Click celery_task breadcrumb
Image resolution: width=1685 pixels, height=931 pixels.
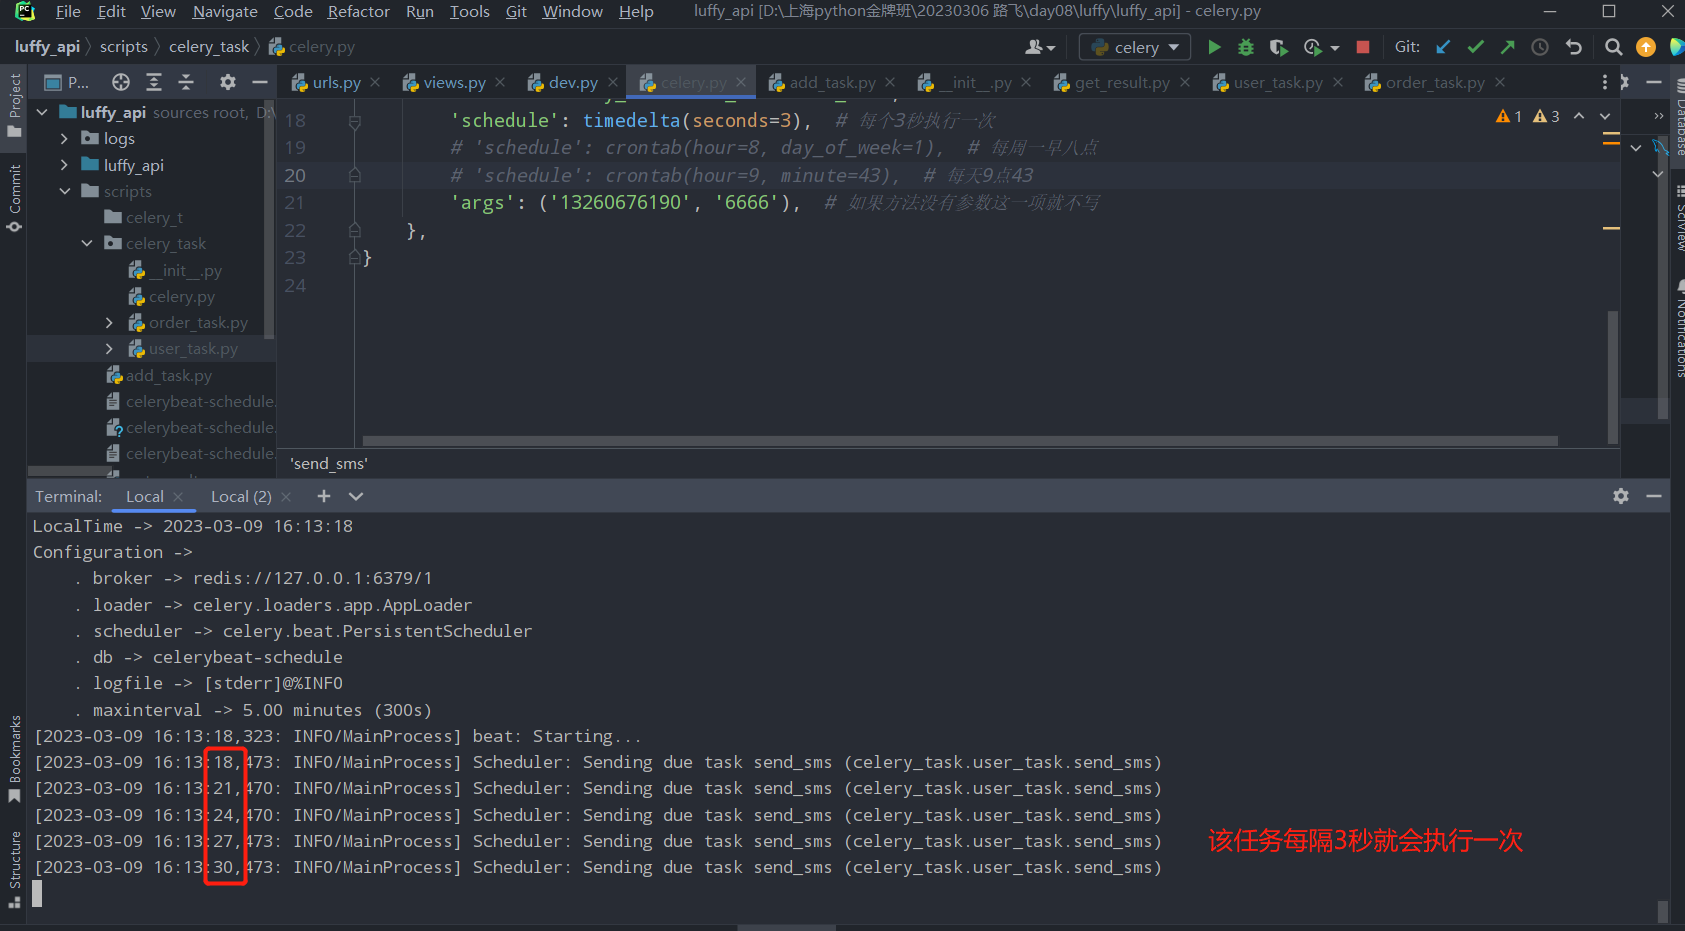(209, 47)
